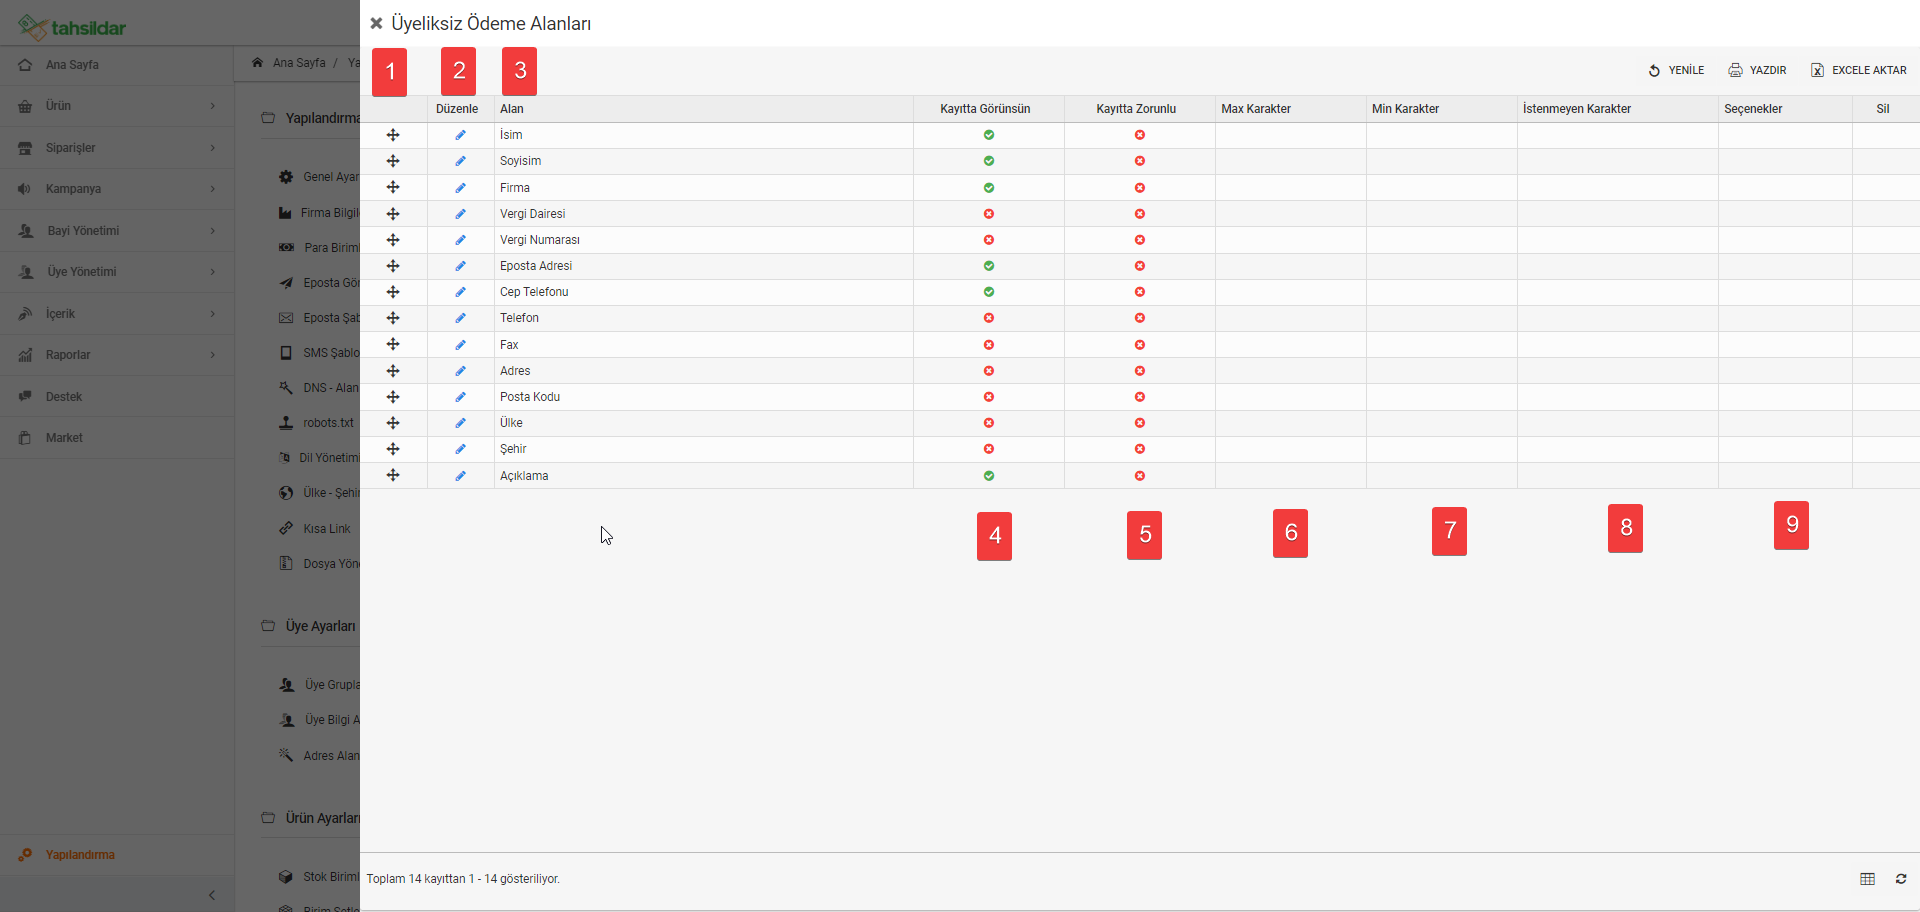Edit the Firma field row
Screen dimensions: 1920x912
coord(460,188)
